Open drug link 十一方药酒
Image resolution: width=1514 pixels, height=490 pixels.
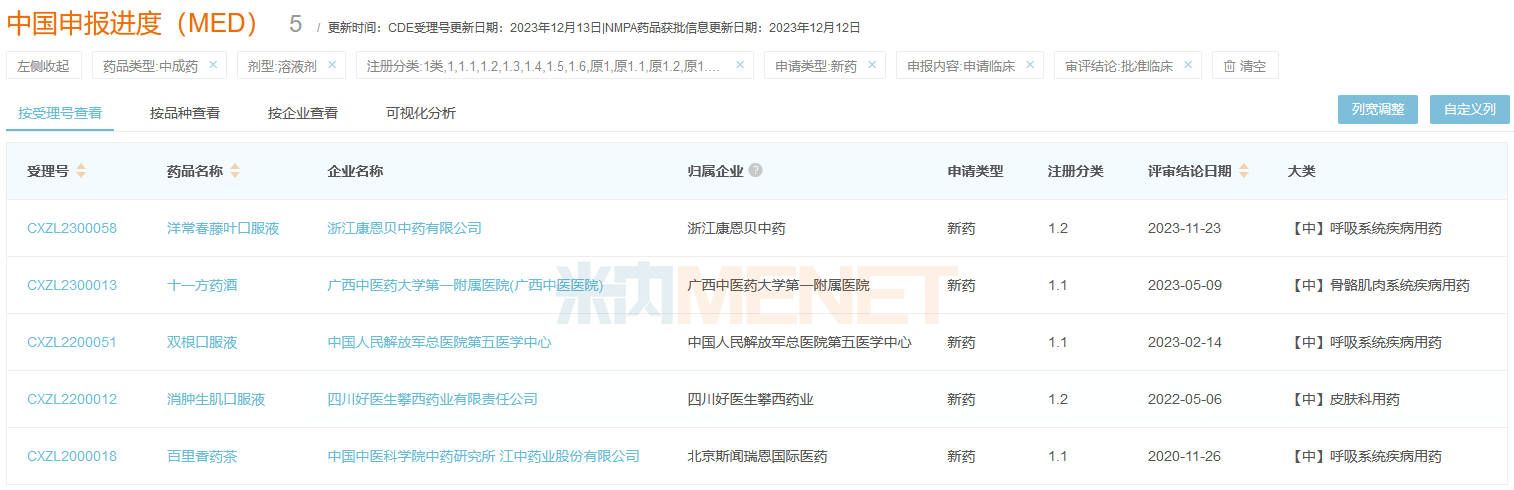[202, 285]
